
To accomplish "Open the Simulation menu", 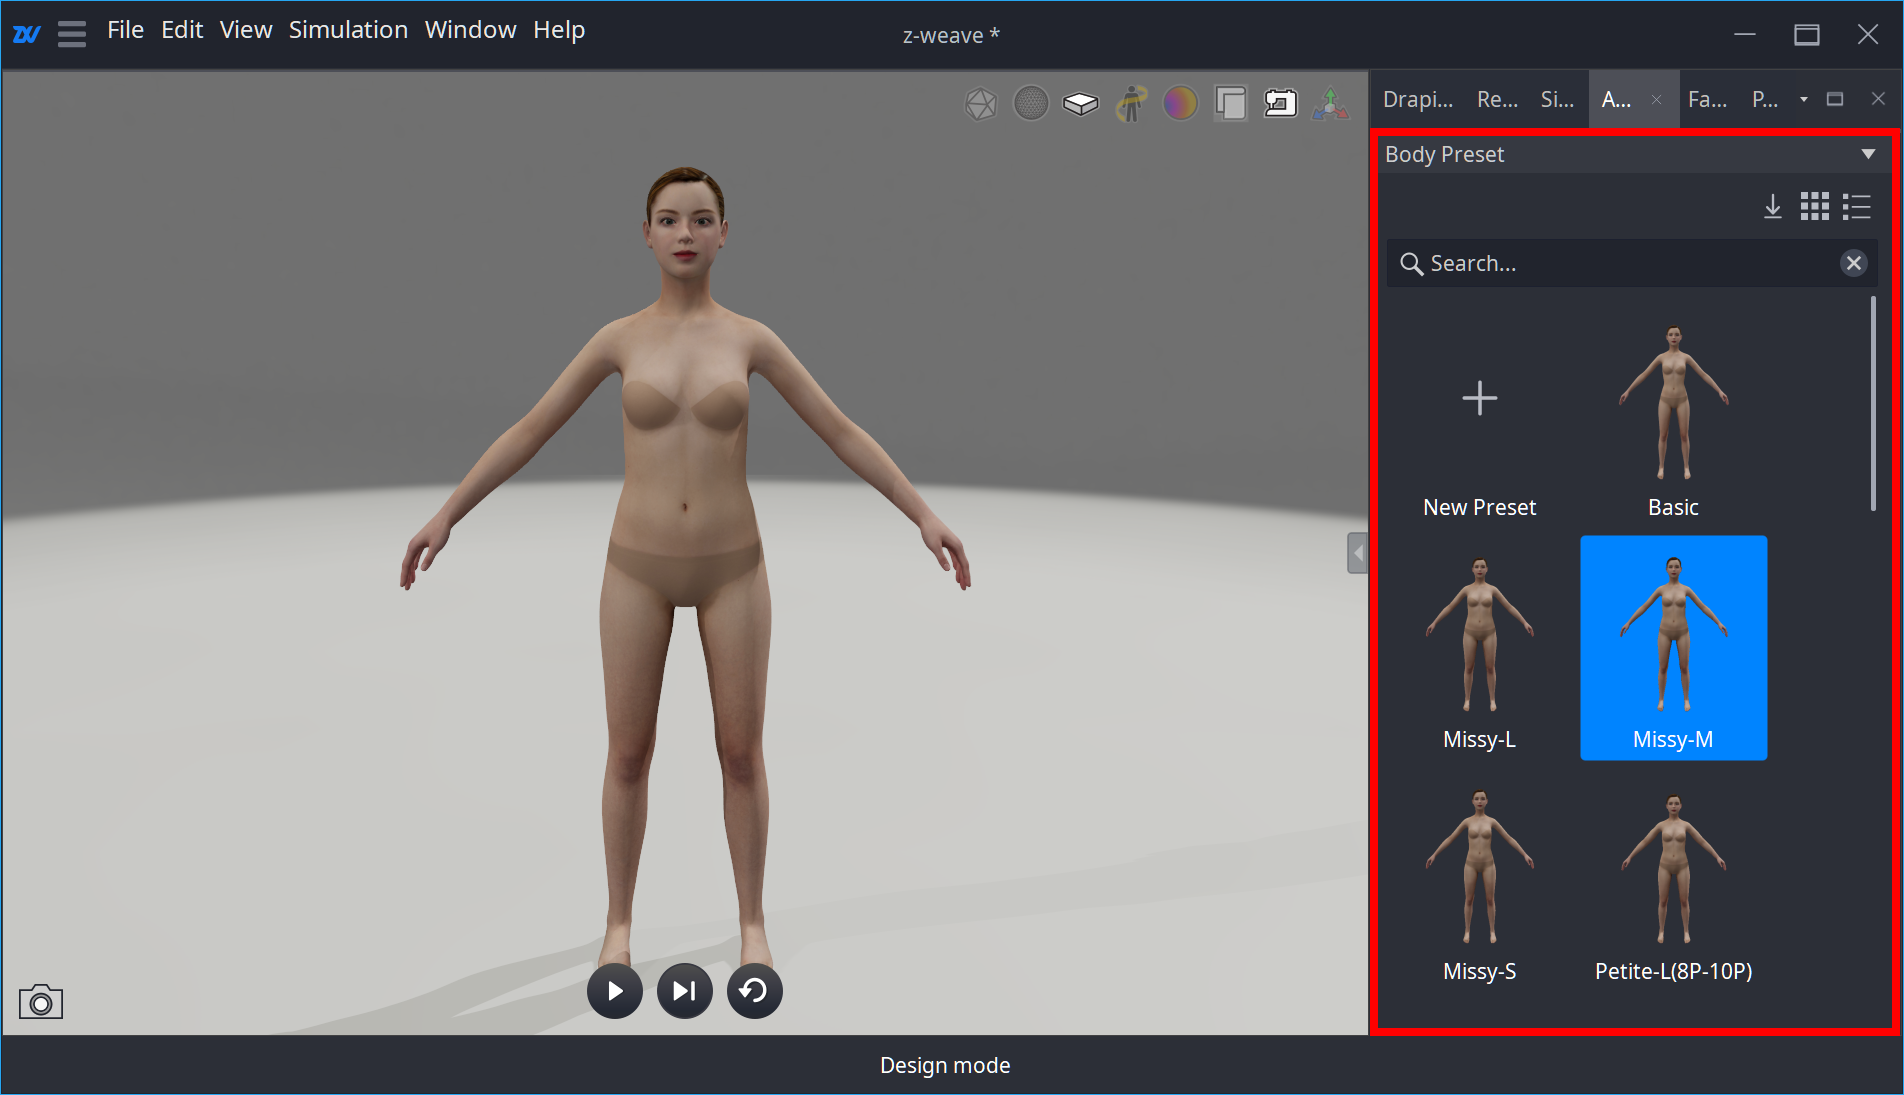I will tap(348, 30).
